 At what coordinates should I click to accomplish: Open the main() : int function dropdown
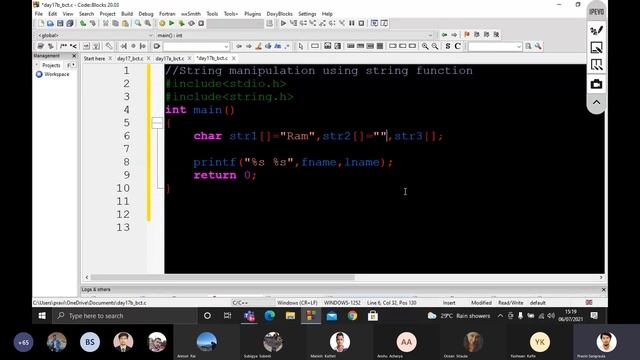pos(295,36)
